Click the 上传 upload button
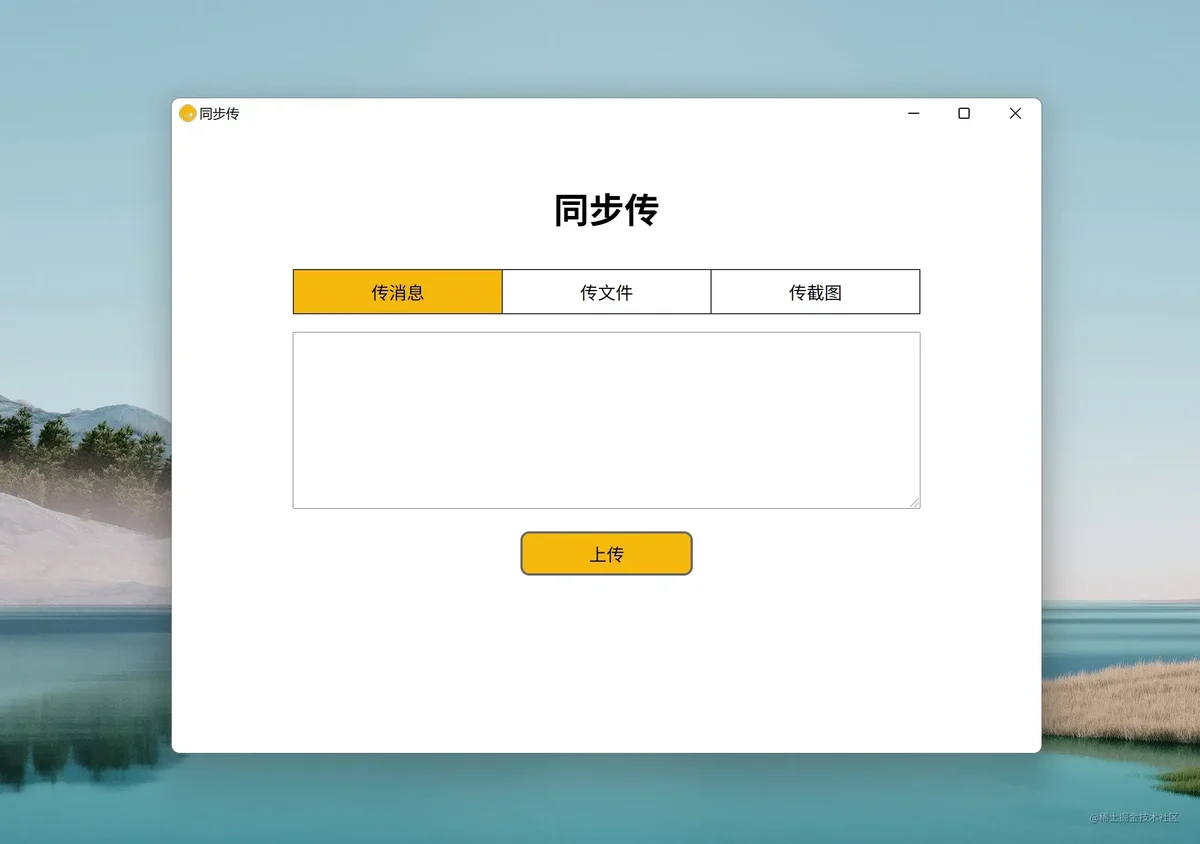1200x844 pixels. (x=606, y=554)
